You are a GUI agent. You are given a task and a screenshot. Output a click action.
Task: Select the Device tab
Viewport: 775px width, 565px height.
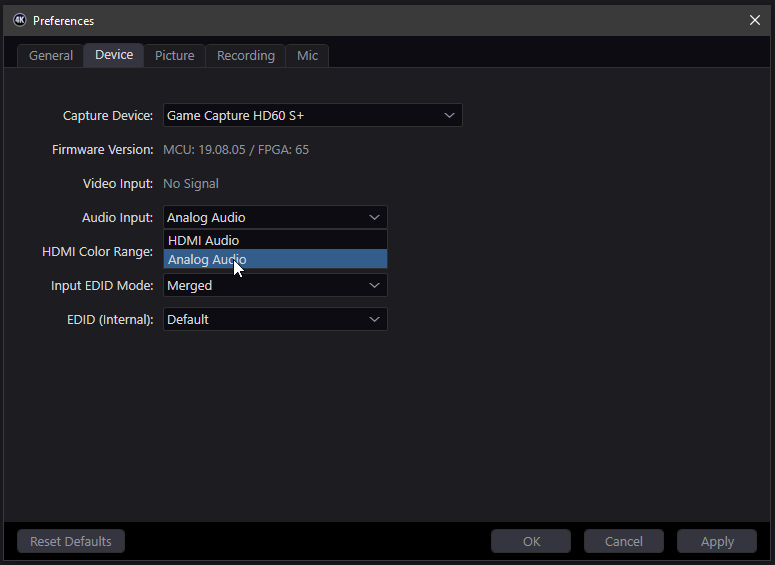tap(114, 55)
